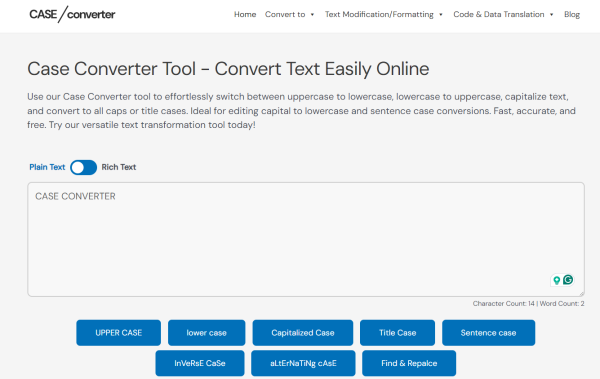The width and height of the screenshot is (600, 379).
Task: Click the text area resize handle corner
Action: pyautogui.click(x=582, y=294)
